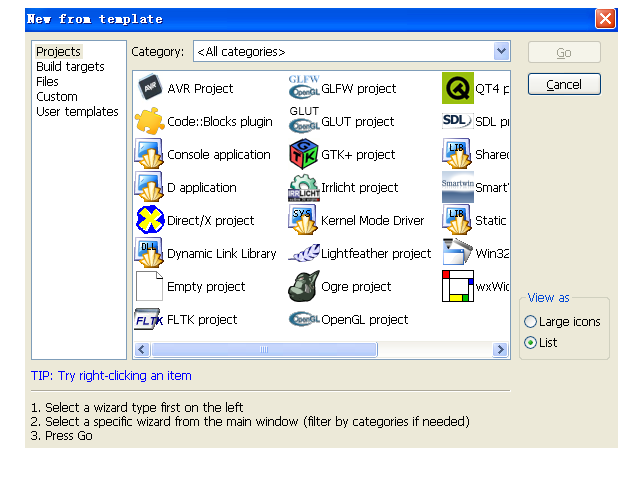Click the 'Kernel Mode Driver' label
This screenshot has height=480, width=640.
click(373, 220)
